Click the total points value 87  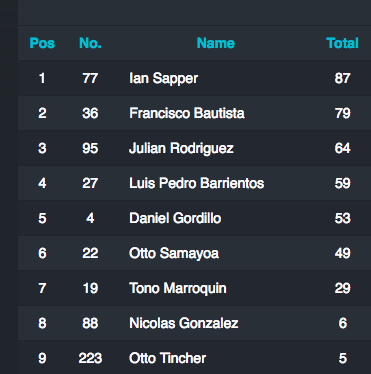click(342, 78)
